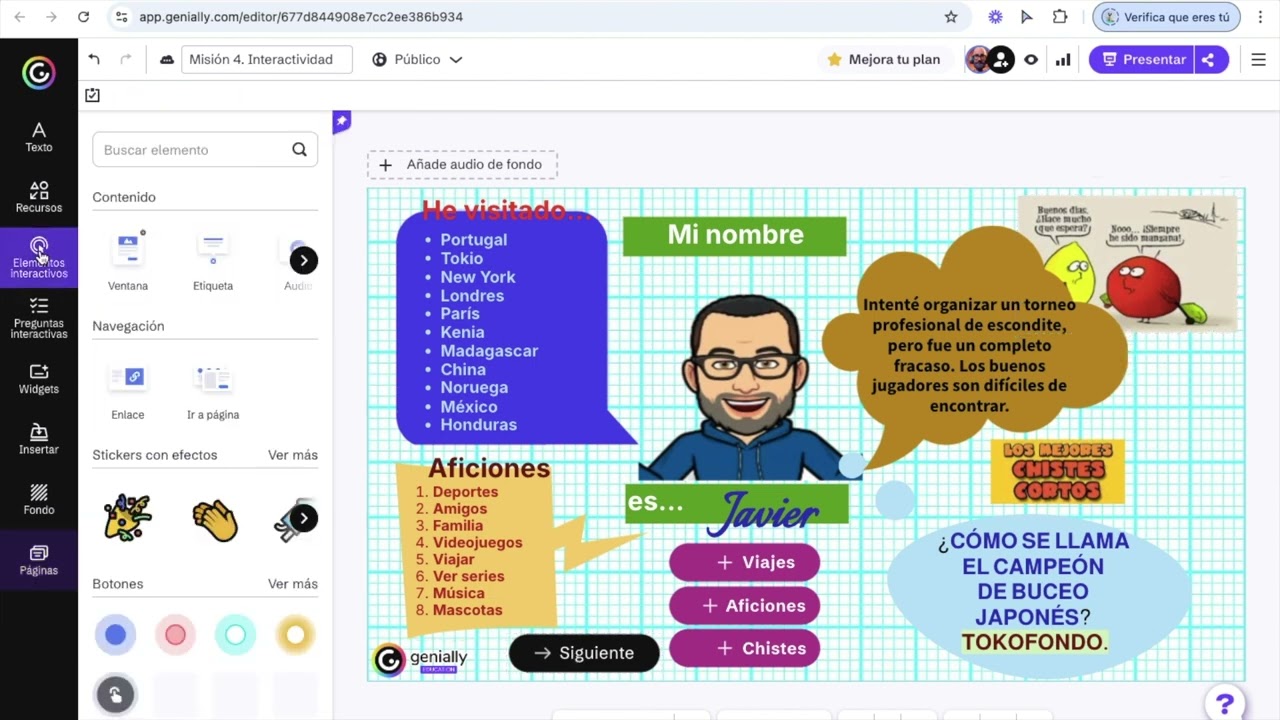Click the Aficiones button on canvas

tap(745, 605)
